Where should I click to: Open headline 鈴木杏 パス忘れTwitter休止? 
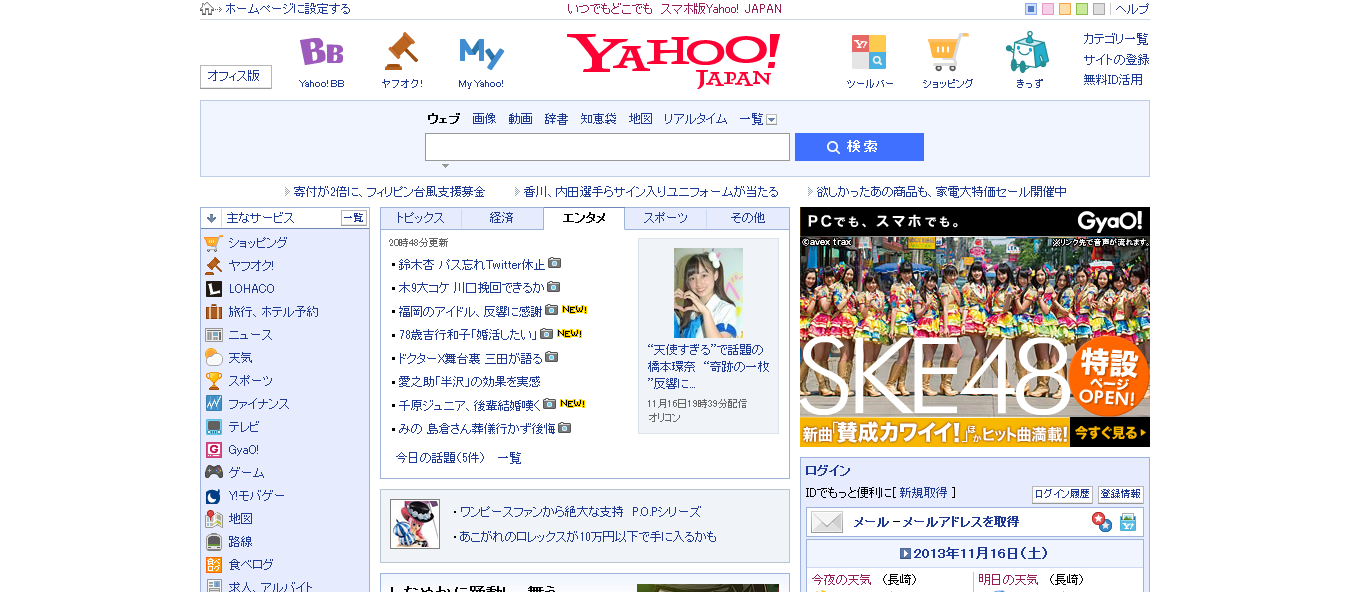coord(472,265)
